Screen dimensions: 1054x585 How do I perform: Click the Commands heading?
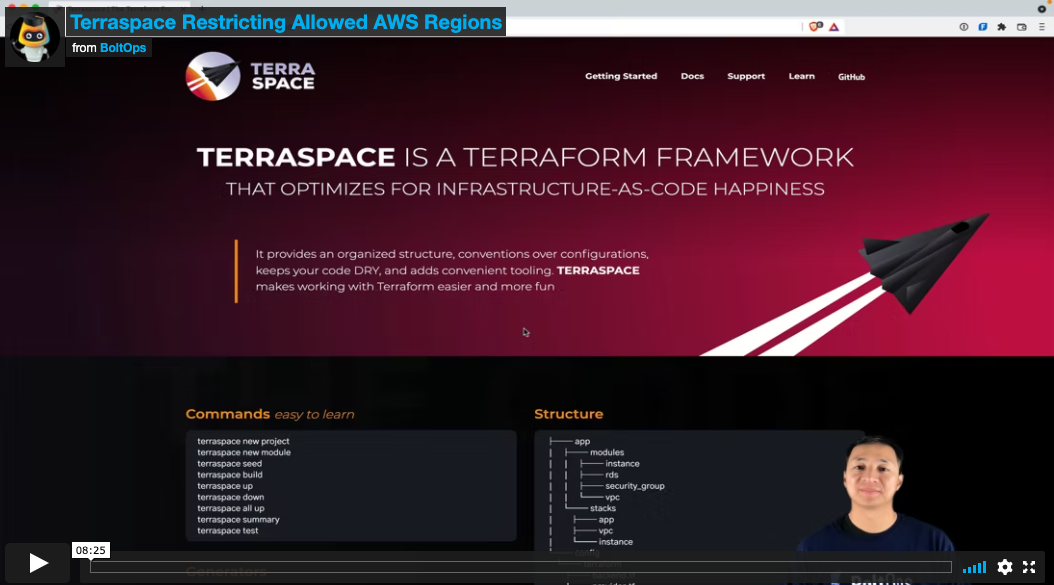[x=227, y=414]
